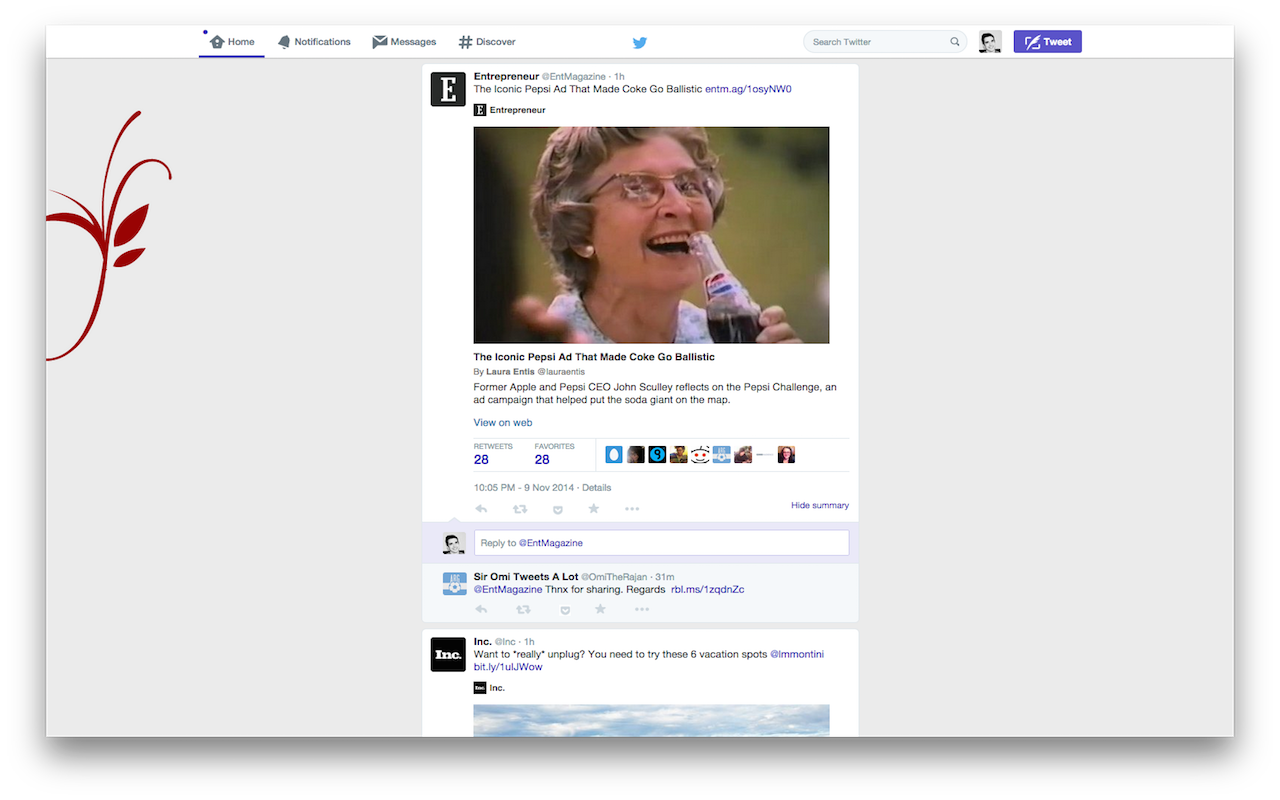Click the magnifier icon in search box
Screen dimensions: 1280x800
[955, 42]
